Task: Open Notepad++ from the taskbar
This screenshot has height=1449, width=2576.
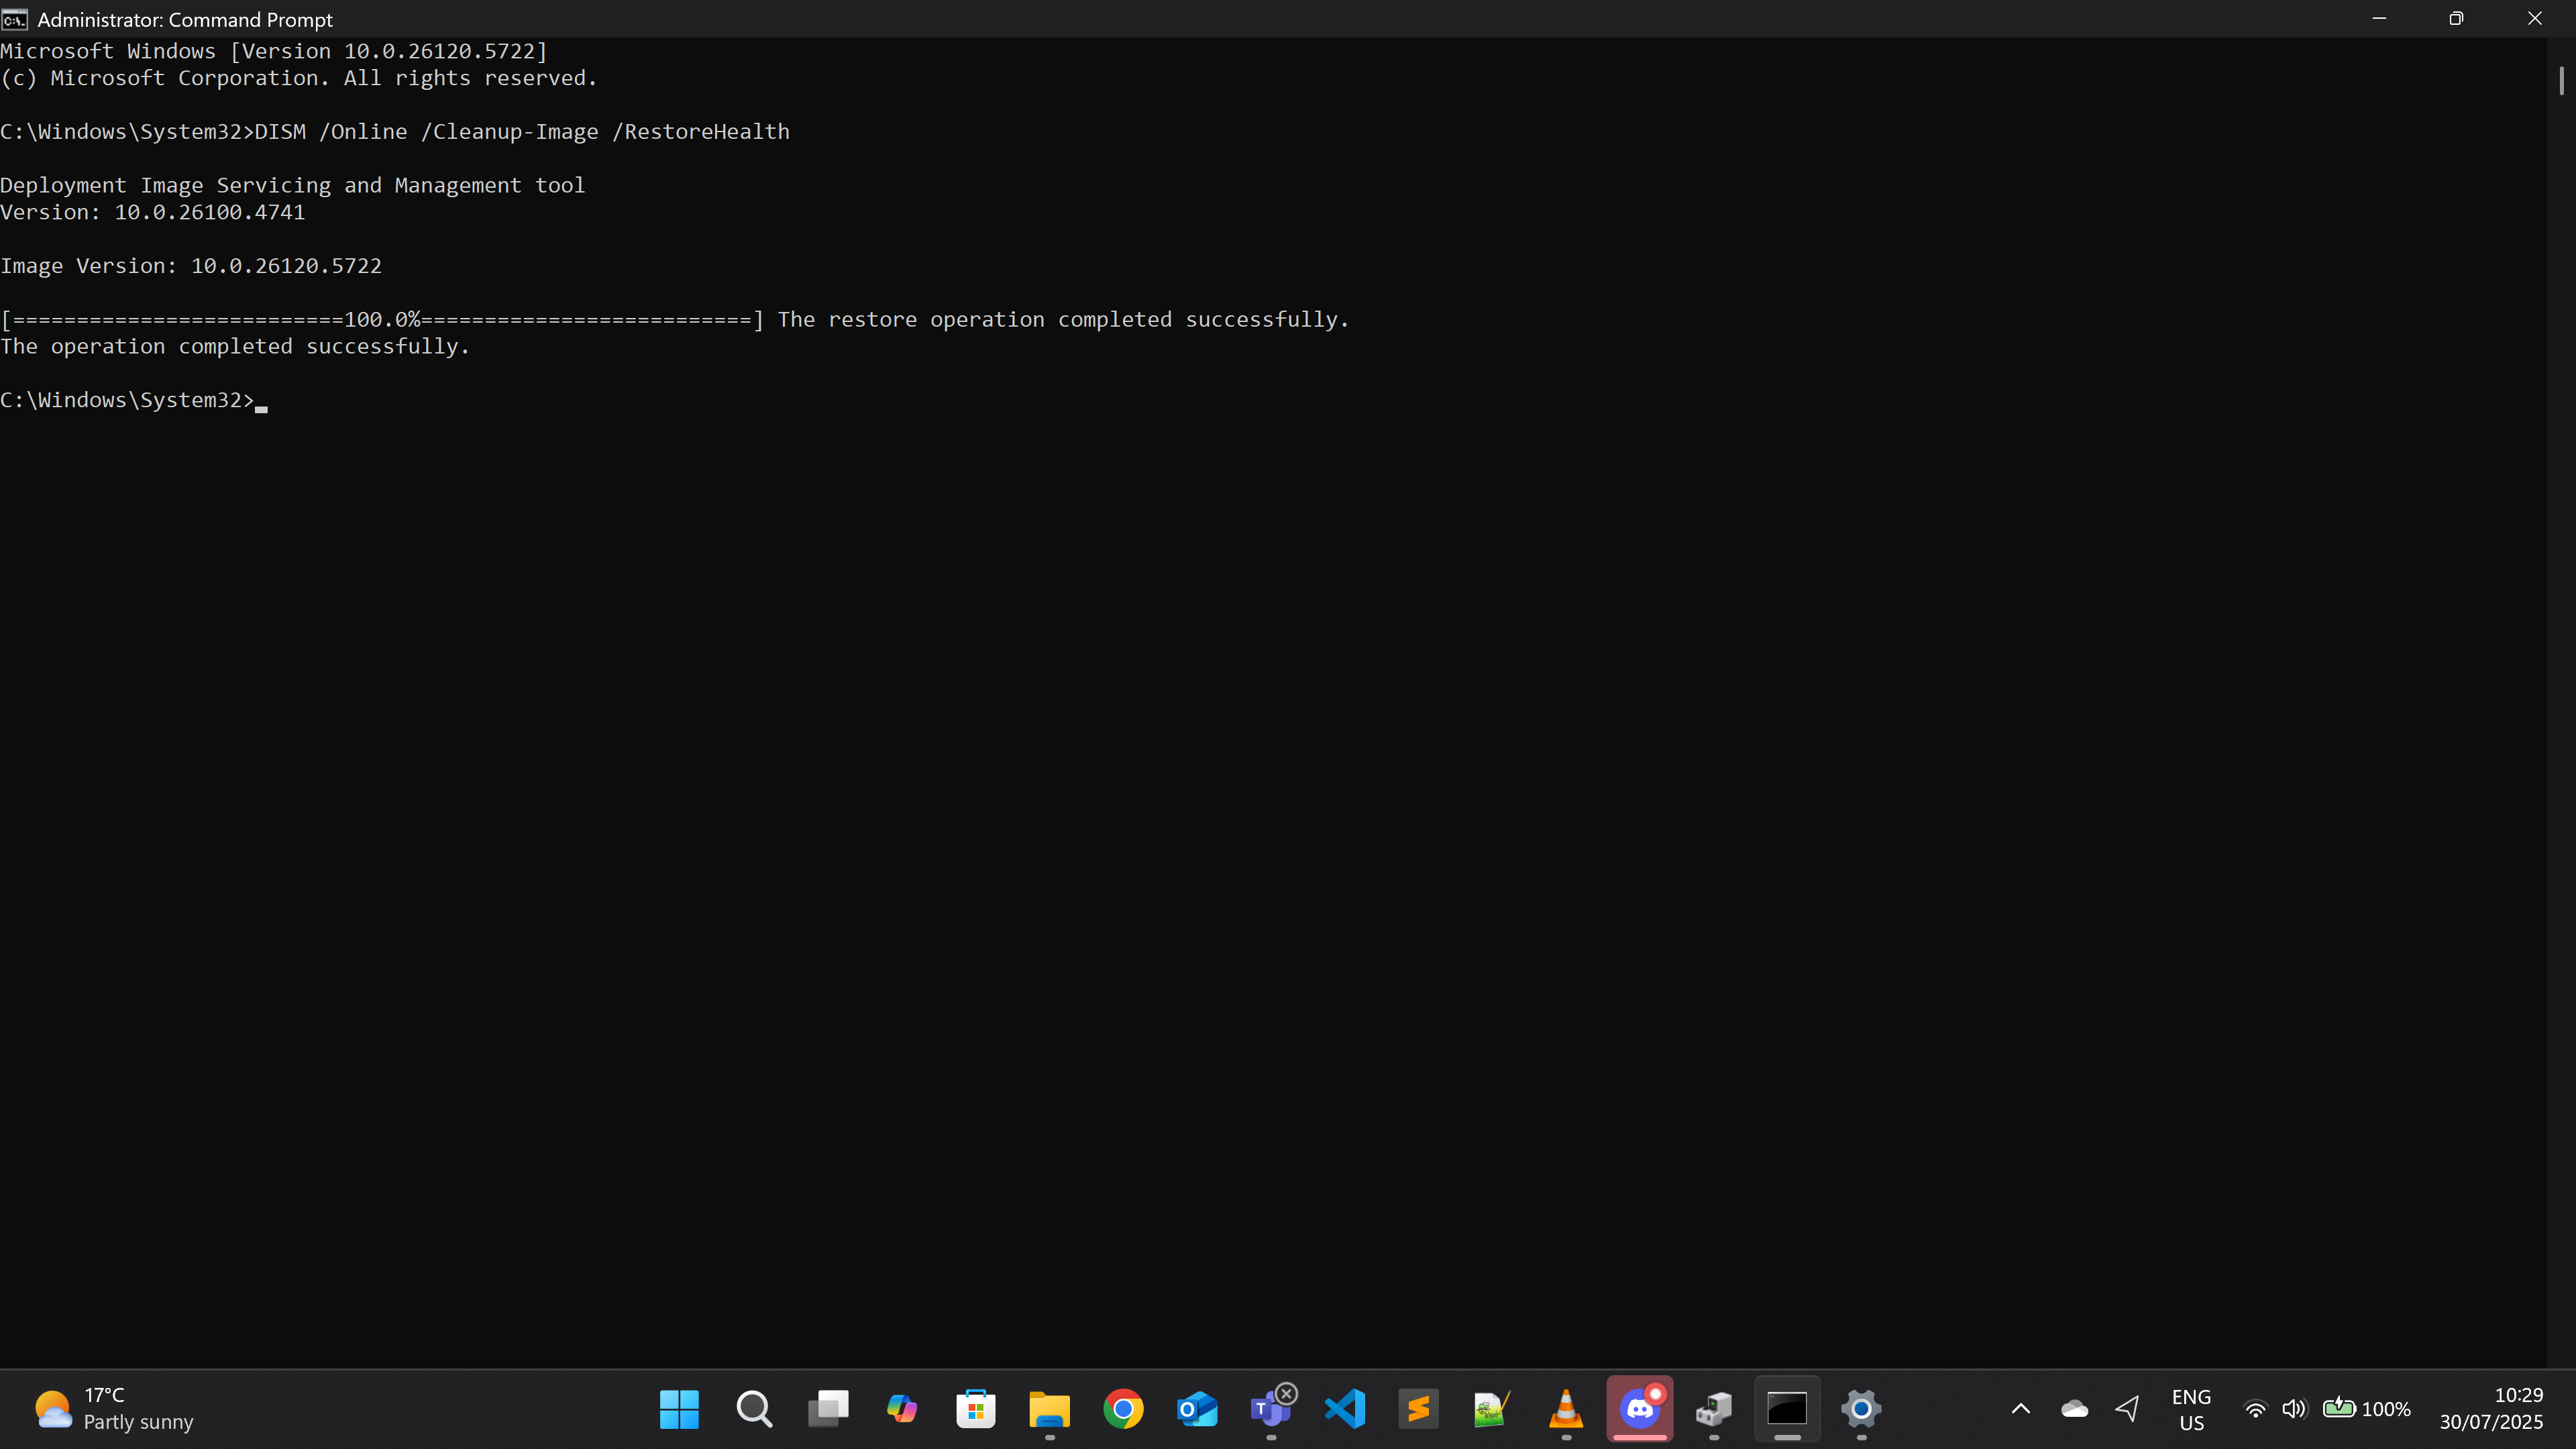Action: tap(1492, 1409)
